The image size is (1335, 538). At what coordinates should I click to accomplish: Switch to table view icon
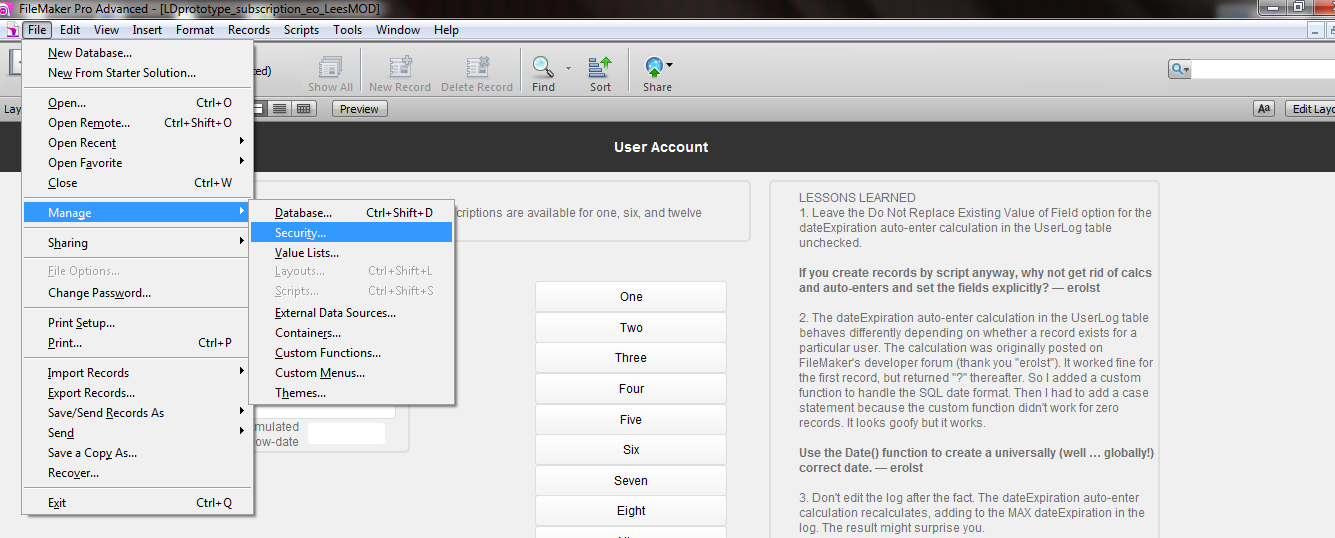point(303,109)
